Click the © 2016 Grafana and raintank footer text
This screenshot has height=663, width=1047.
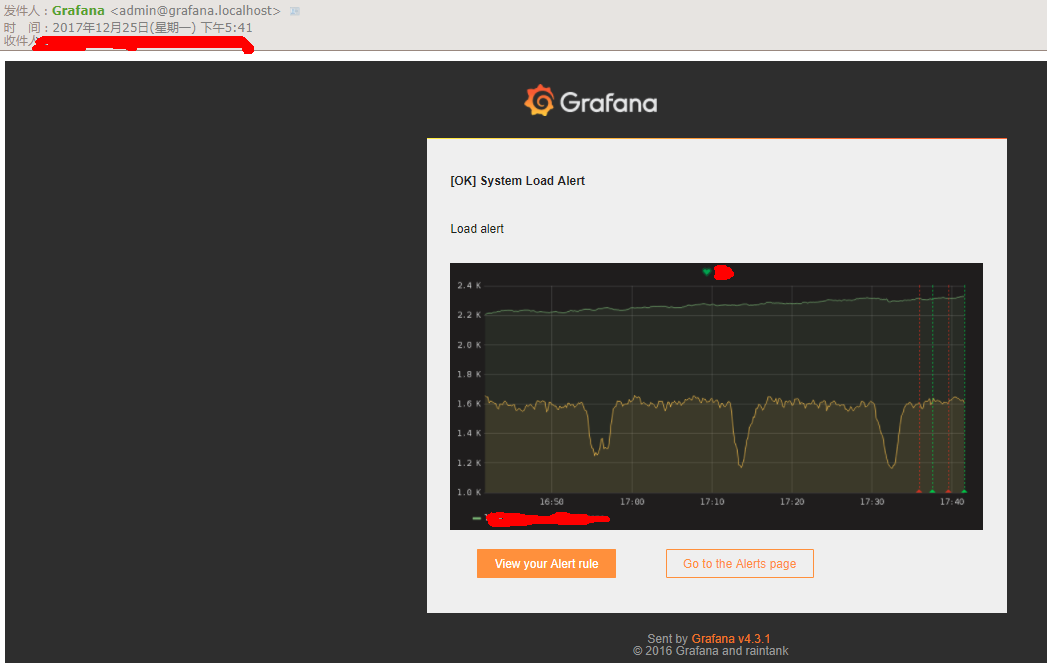(x=710, y=651)
